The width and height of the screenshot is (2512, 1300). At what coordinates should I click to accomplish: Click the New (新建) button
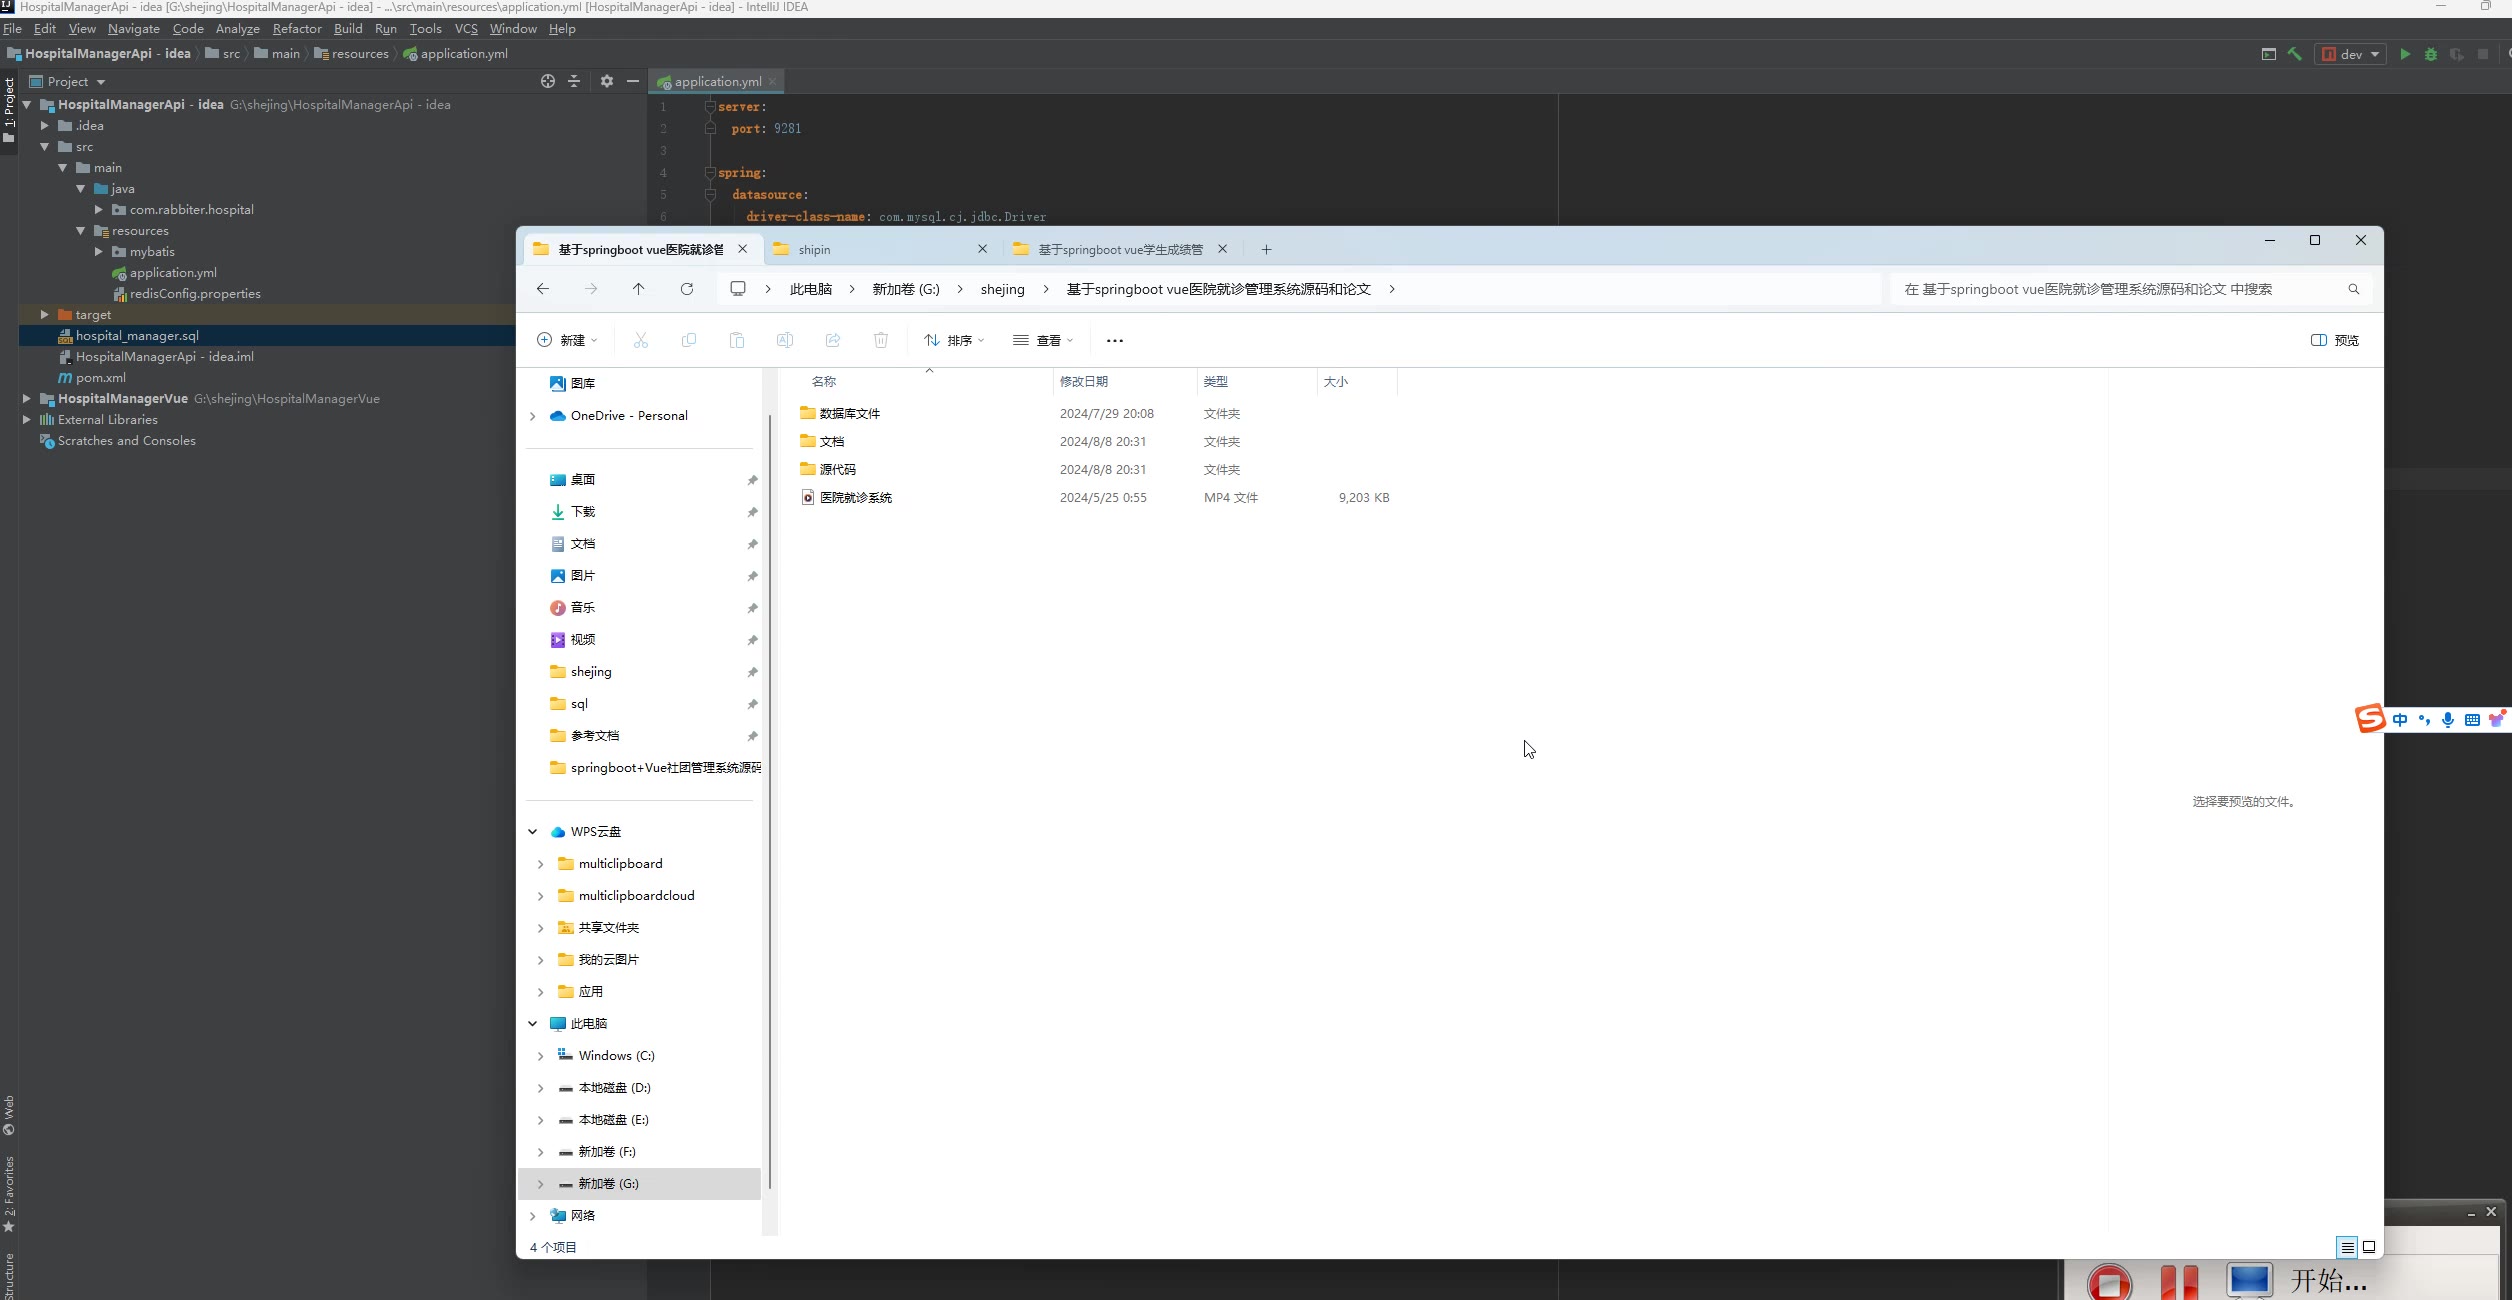(567, 340)
